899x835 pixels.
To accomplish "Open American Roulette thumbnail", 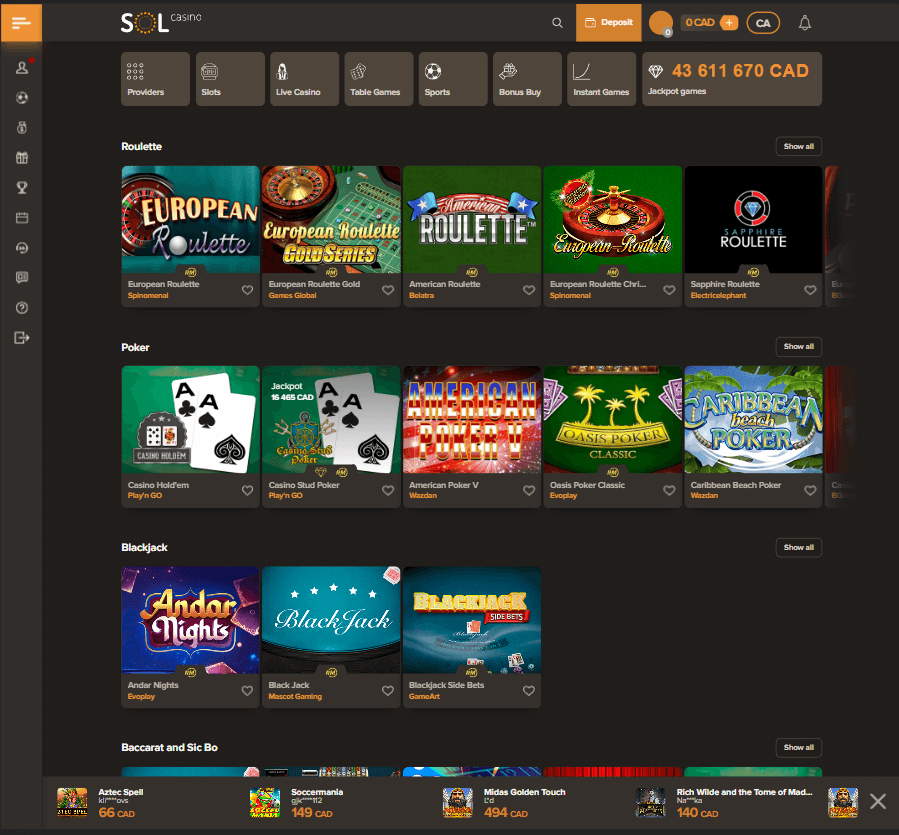I will (x=472, y=219).
